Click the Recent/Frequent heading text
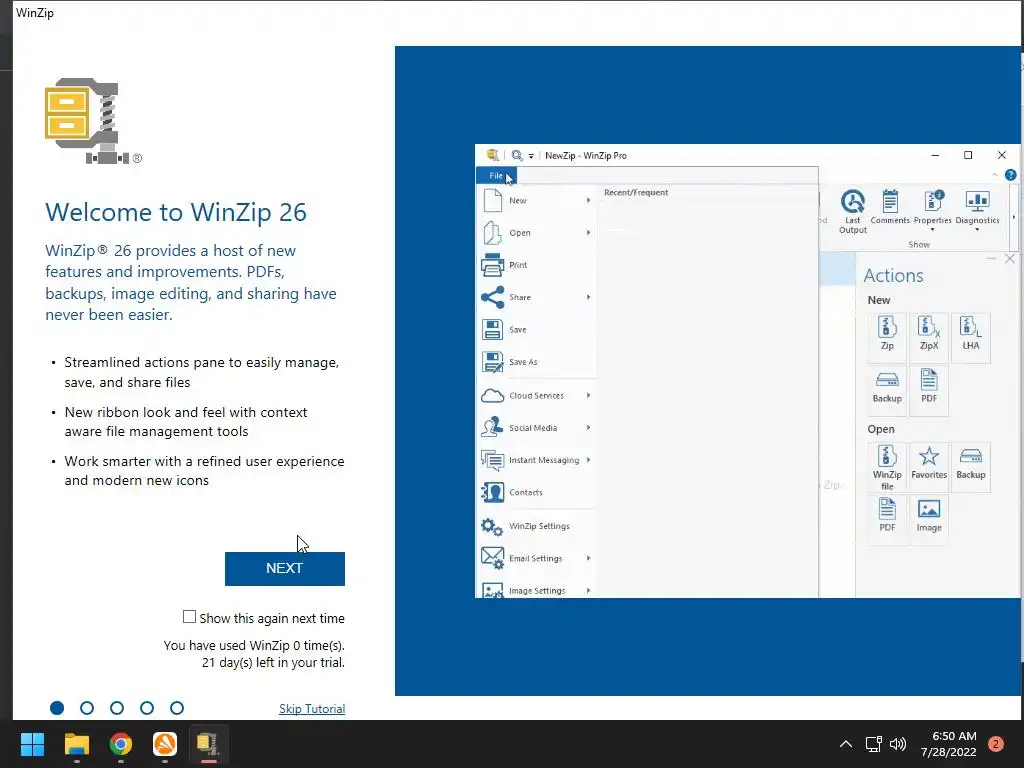1024x768 pixels. (636, 193)
